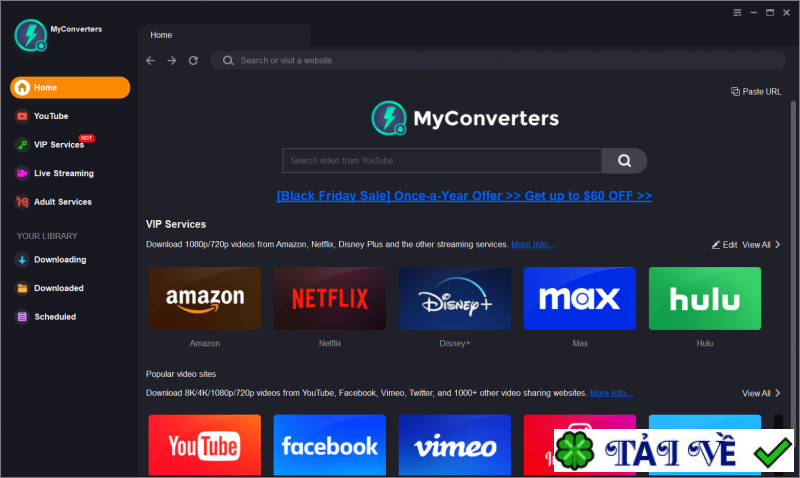Open the Scheduled library list
This screenshot has height=478, width=800.
pos(45,317)
